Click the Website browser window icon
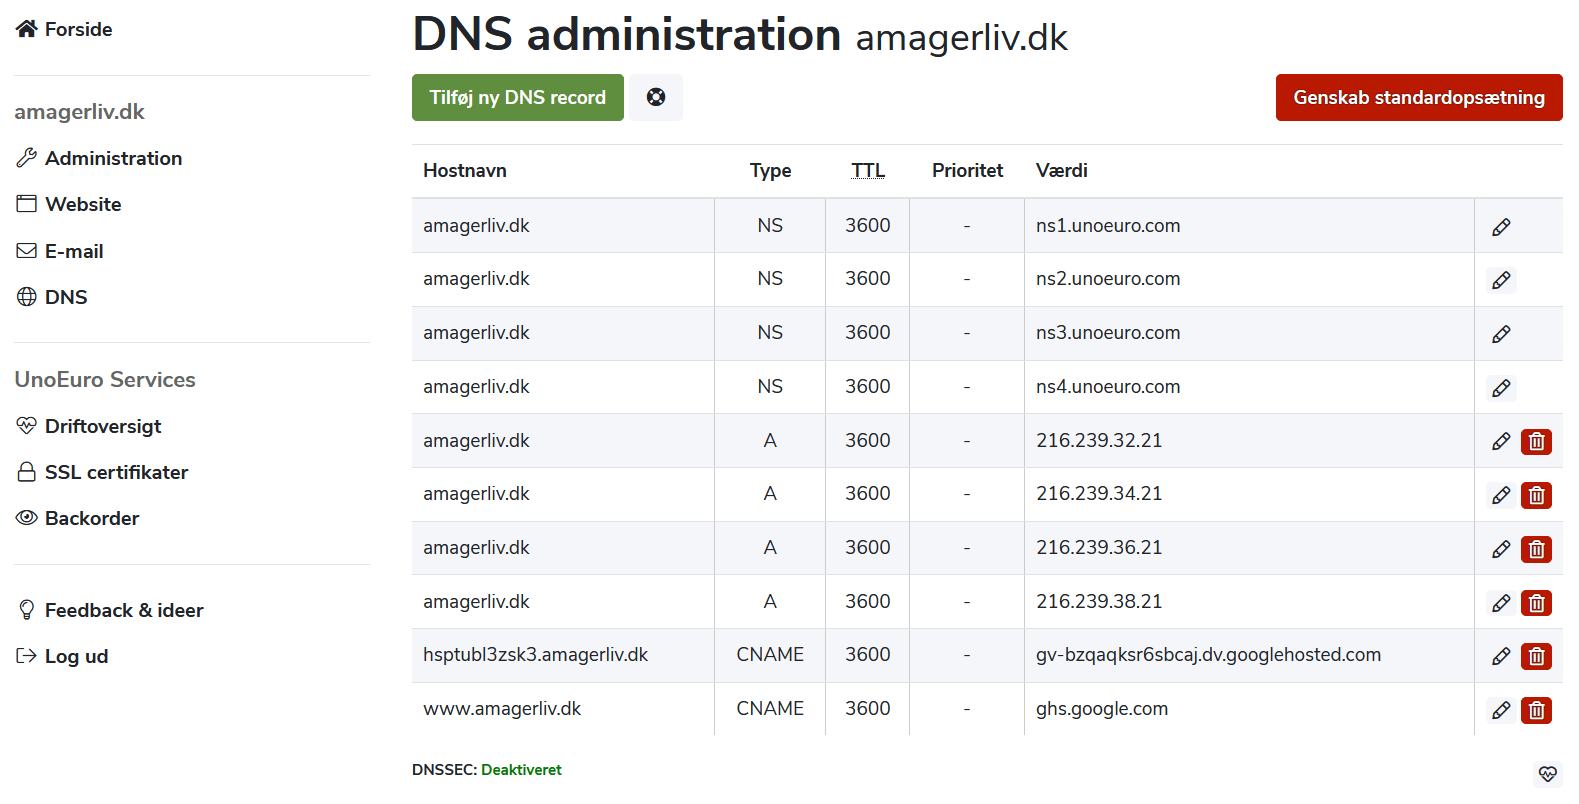This screenshot has height=804, width=1579. pos(26,203)
